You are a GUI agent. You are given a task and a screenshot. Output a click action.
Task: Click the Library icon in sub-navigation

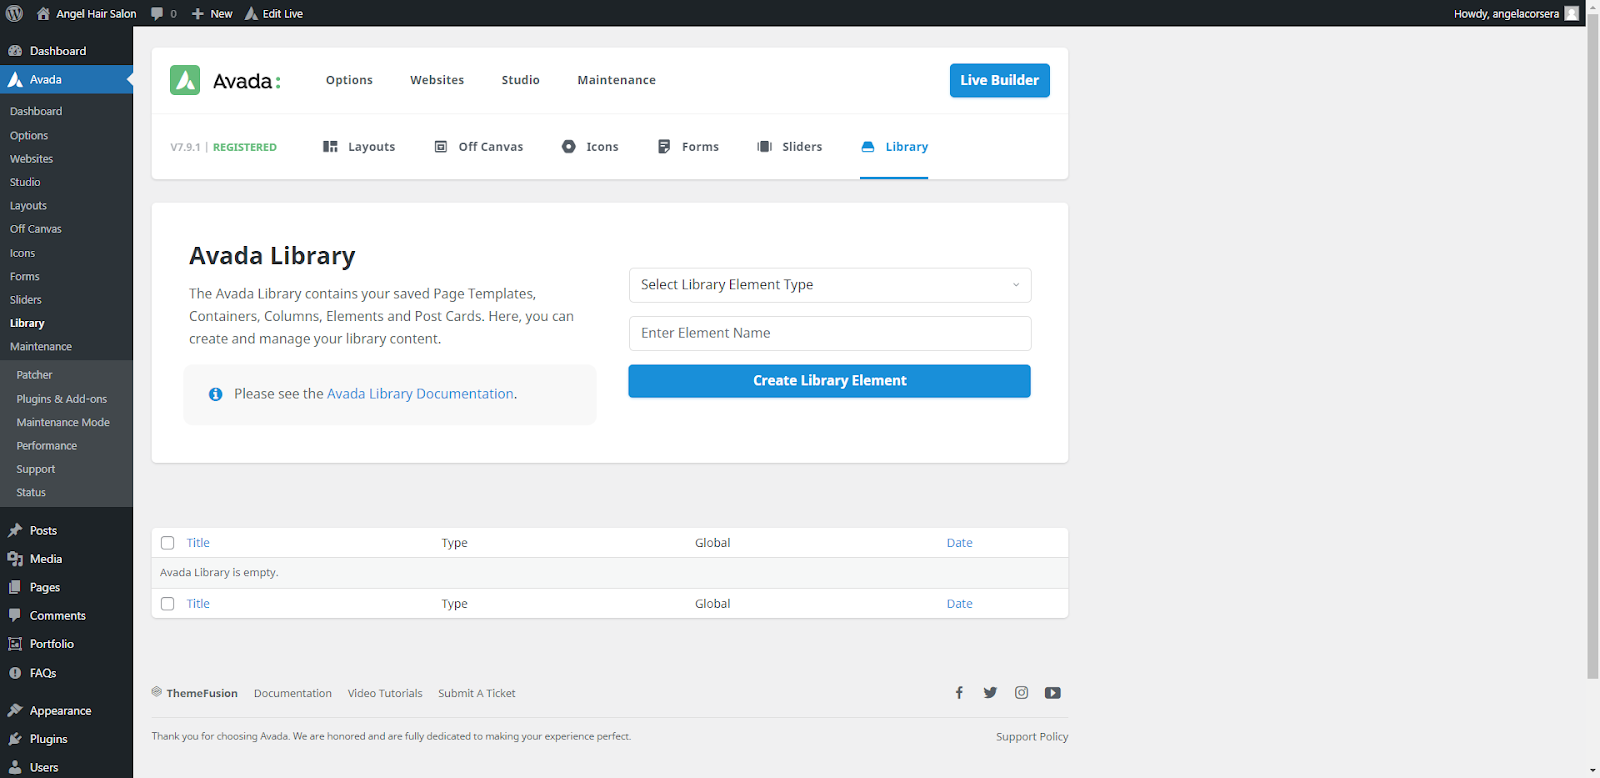click(x=868, y=147)
